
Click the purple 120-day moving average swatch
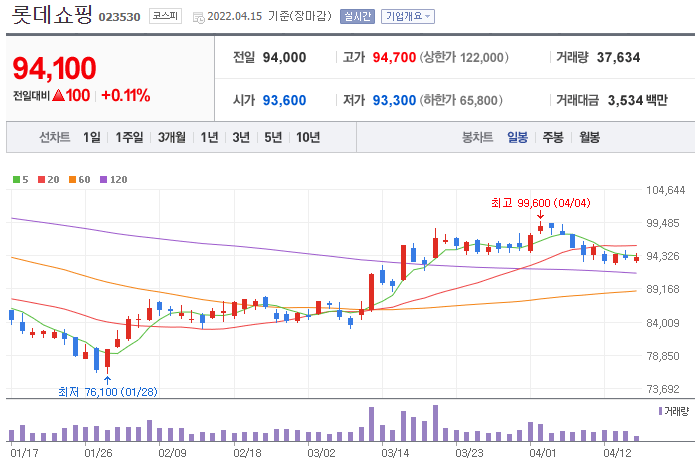point(104,180)
